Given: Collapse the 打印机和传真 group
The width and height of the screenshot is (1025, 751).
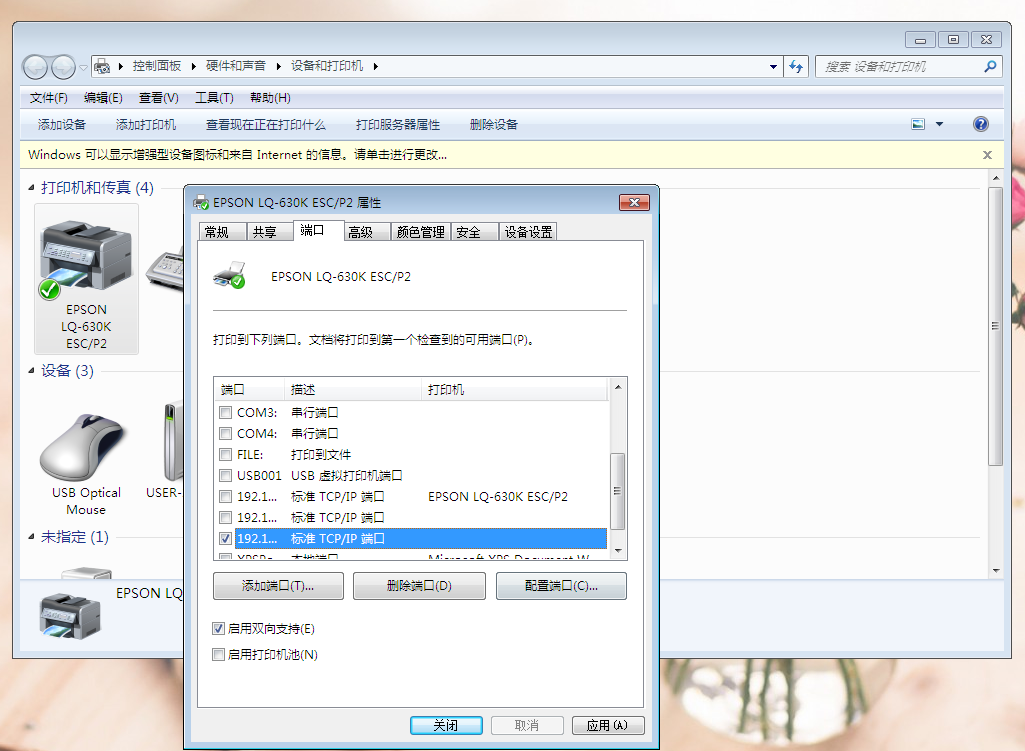Looking at the screenshot, I should 31,188.
